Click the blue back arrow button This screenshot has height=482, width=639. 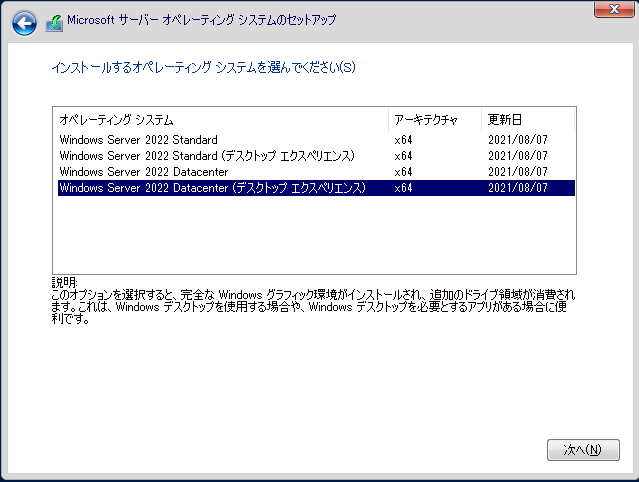[x=24, y=23]
